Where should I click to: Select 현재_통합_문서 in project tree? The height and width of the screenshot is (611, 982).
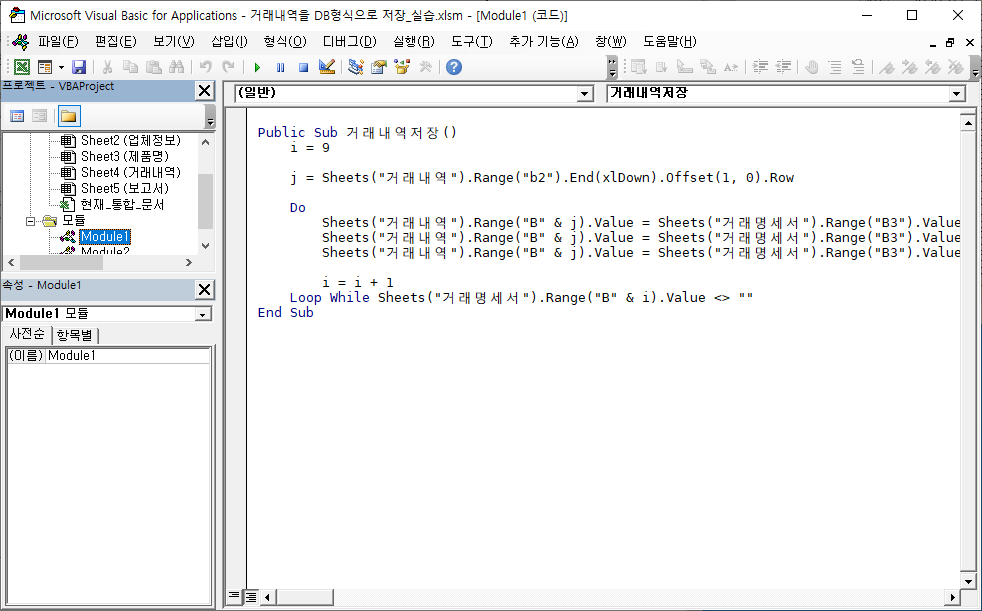point(122,205)
